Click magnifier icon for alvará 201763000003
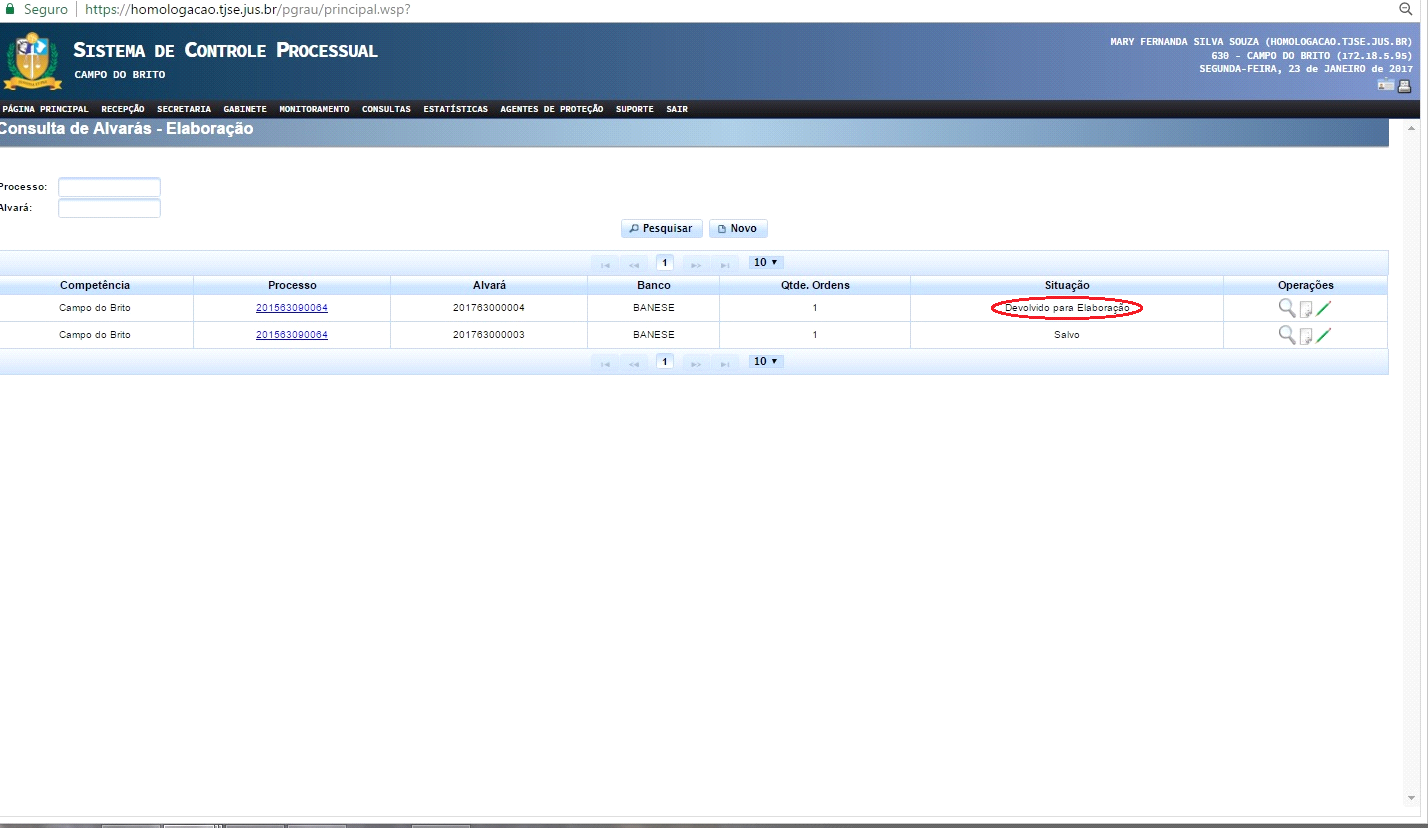This screenshot has width=1428, height=828. pyautogui.click(x=1287, y=335)
